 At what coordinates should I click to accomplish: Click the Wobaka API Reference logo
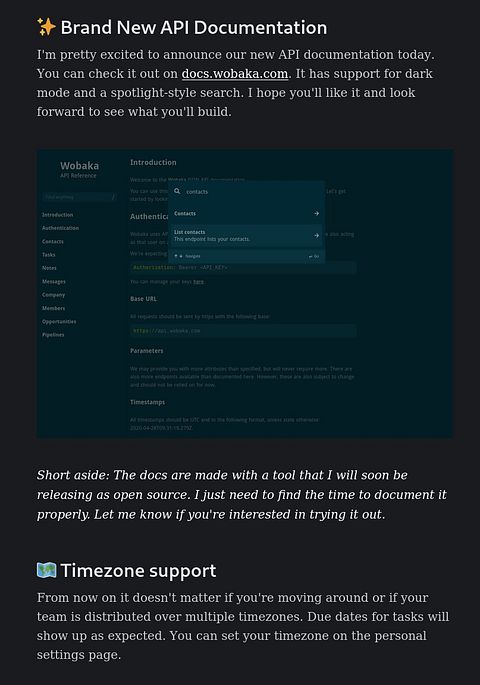(x=79, y=169)
